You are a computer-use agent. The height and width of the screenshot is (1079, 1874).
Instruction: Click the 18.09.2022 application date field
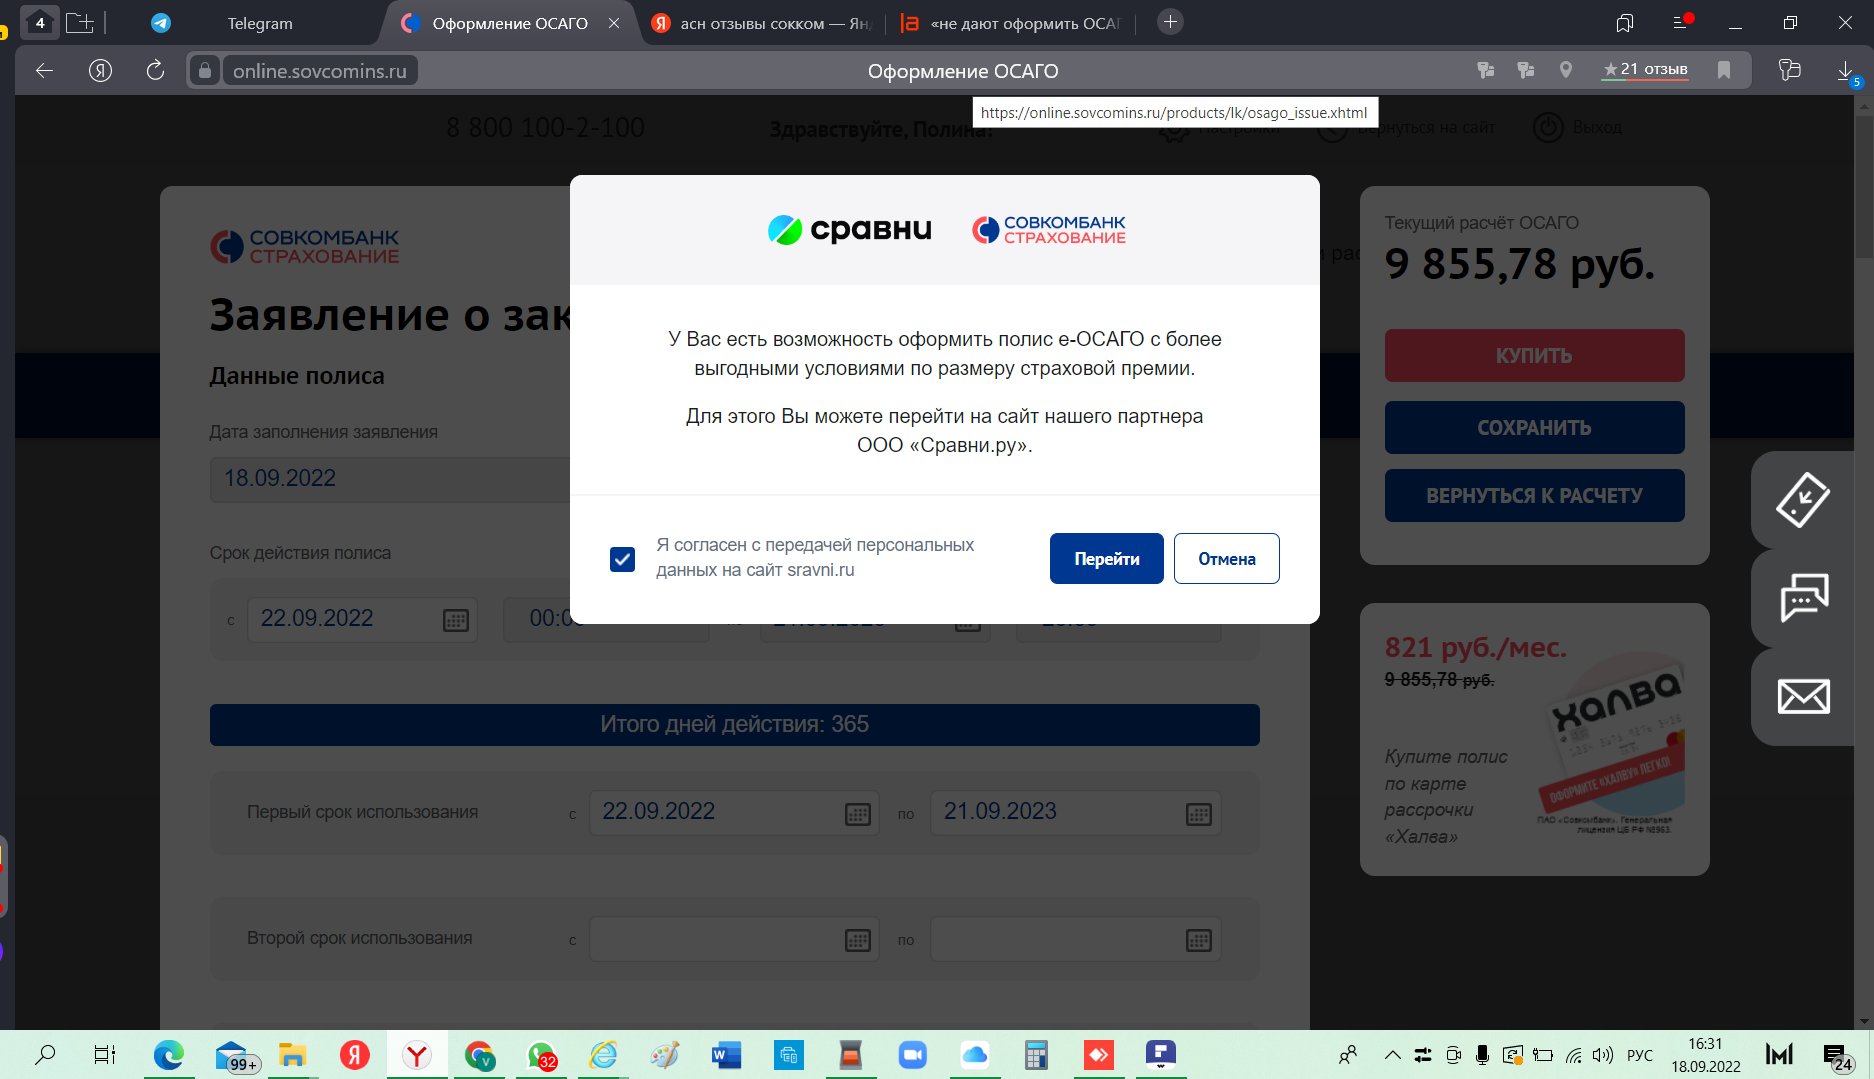[x=390, y=479]
